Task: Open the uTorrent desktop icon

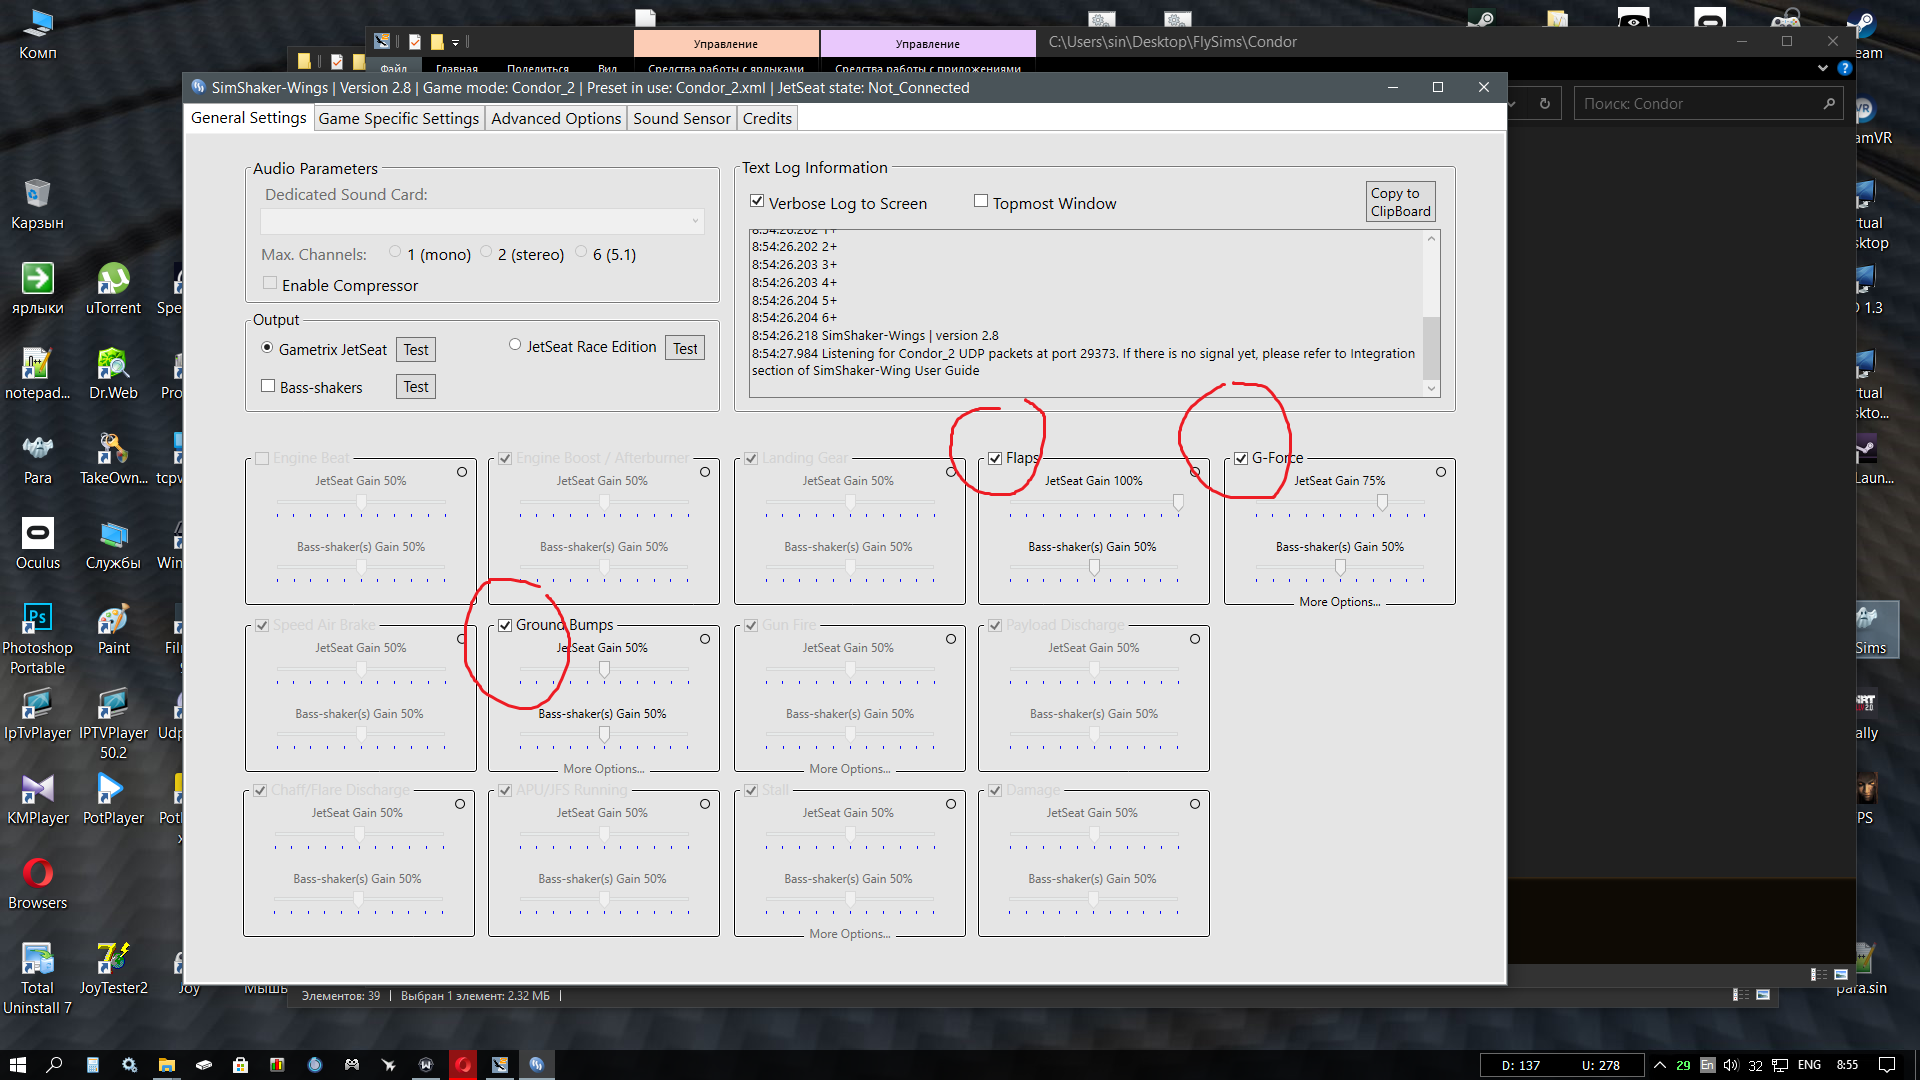Action: click(113, 279)
